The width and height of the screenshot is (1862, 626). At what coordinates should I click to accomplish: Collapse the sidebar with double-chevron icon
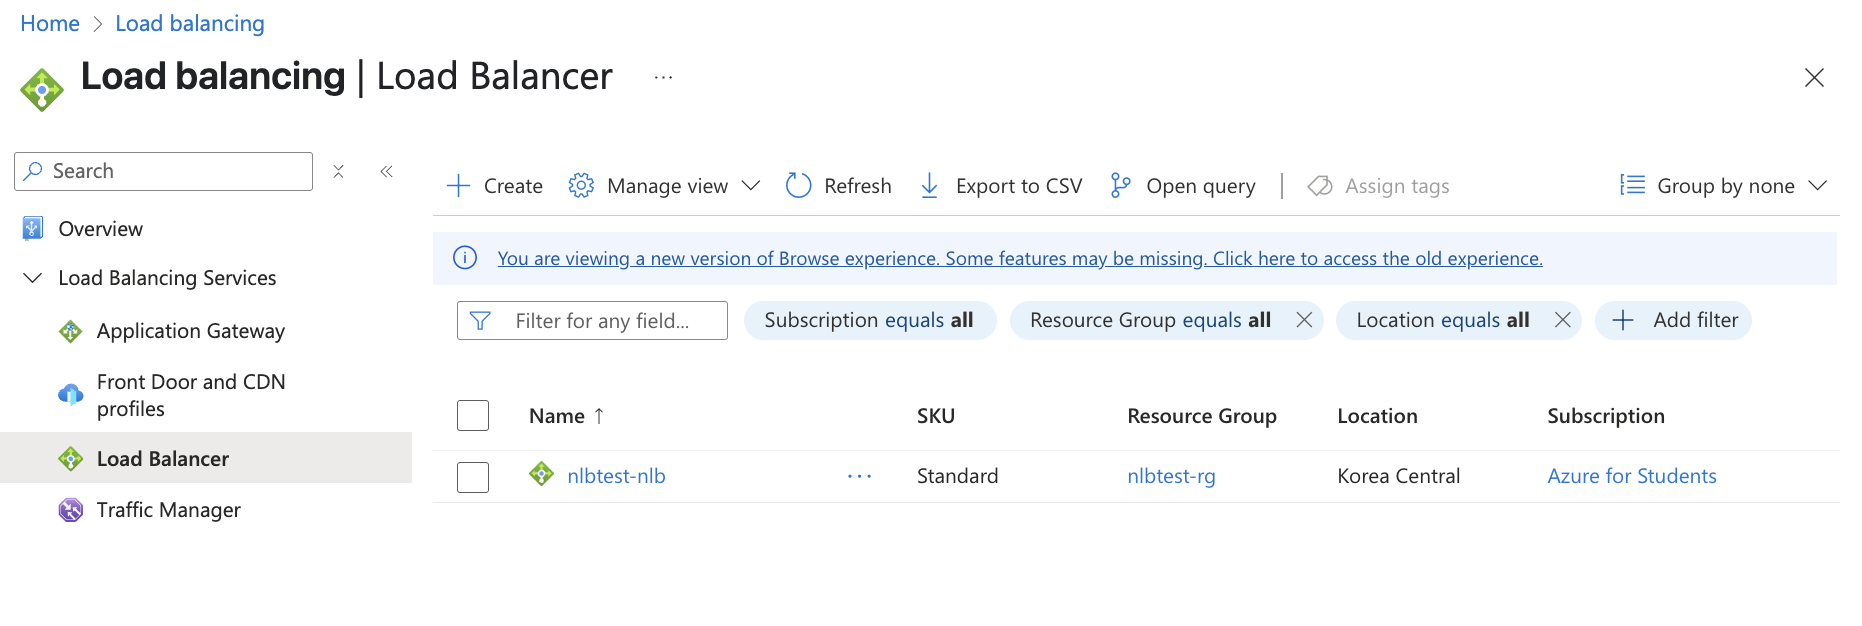(x=387, y=171)
